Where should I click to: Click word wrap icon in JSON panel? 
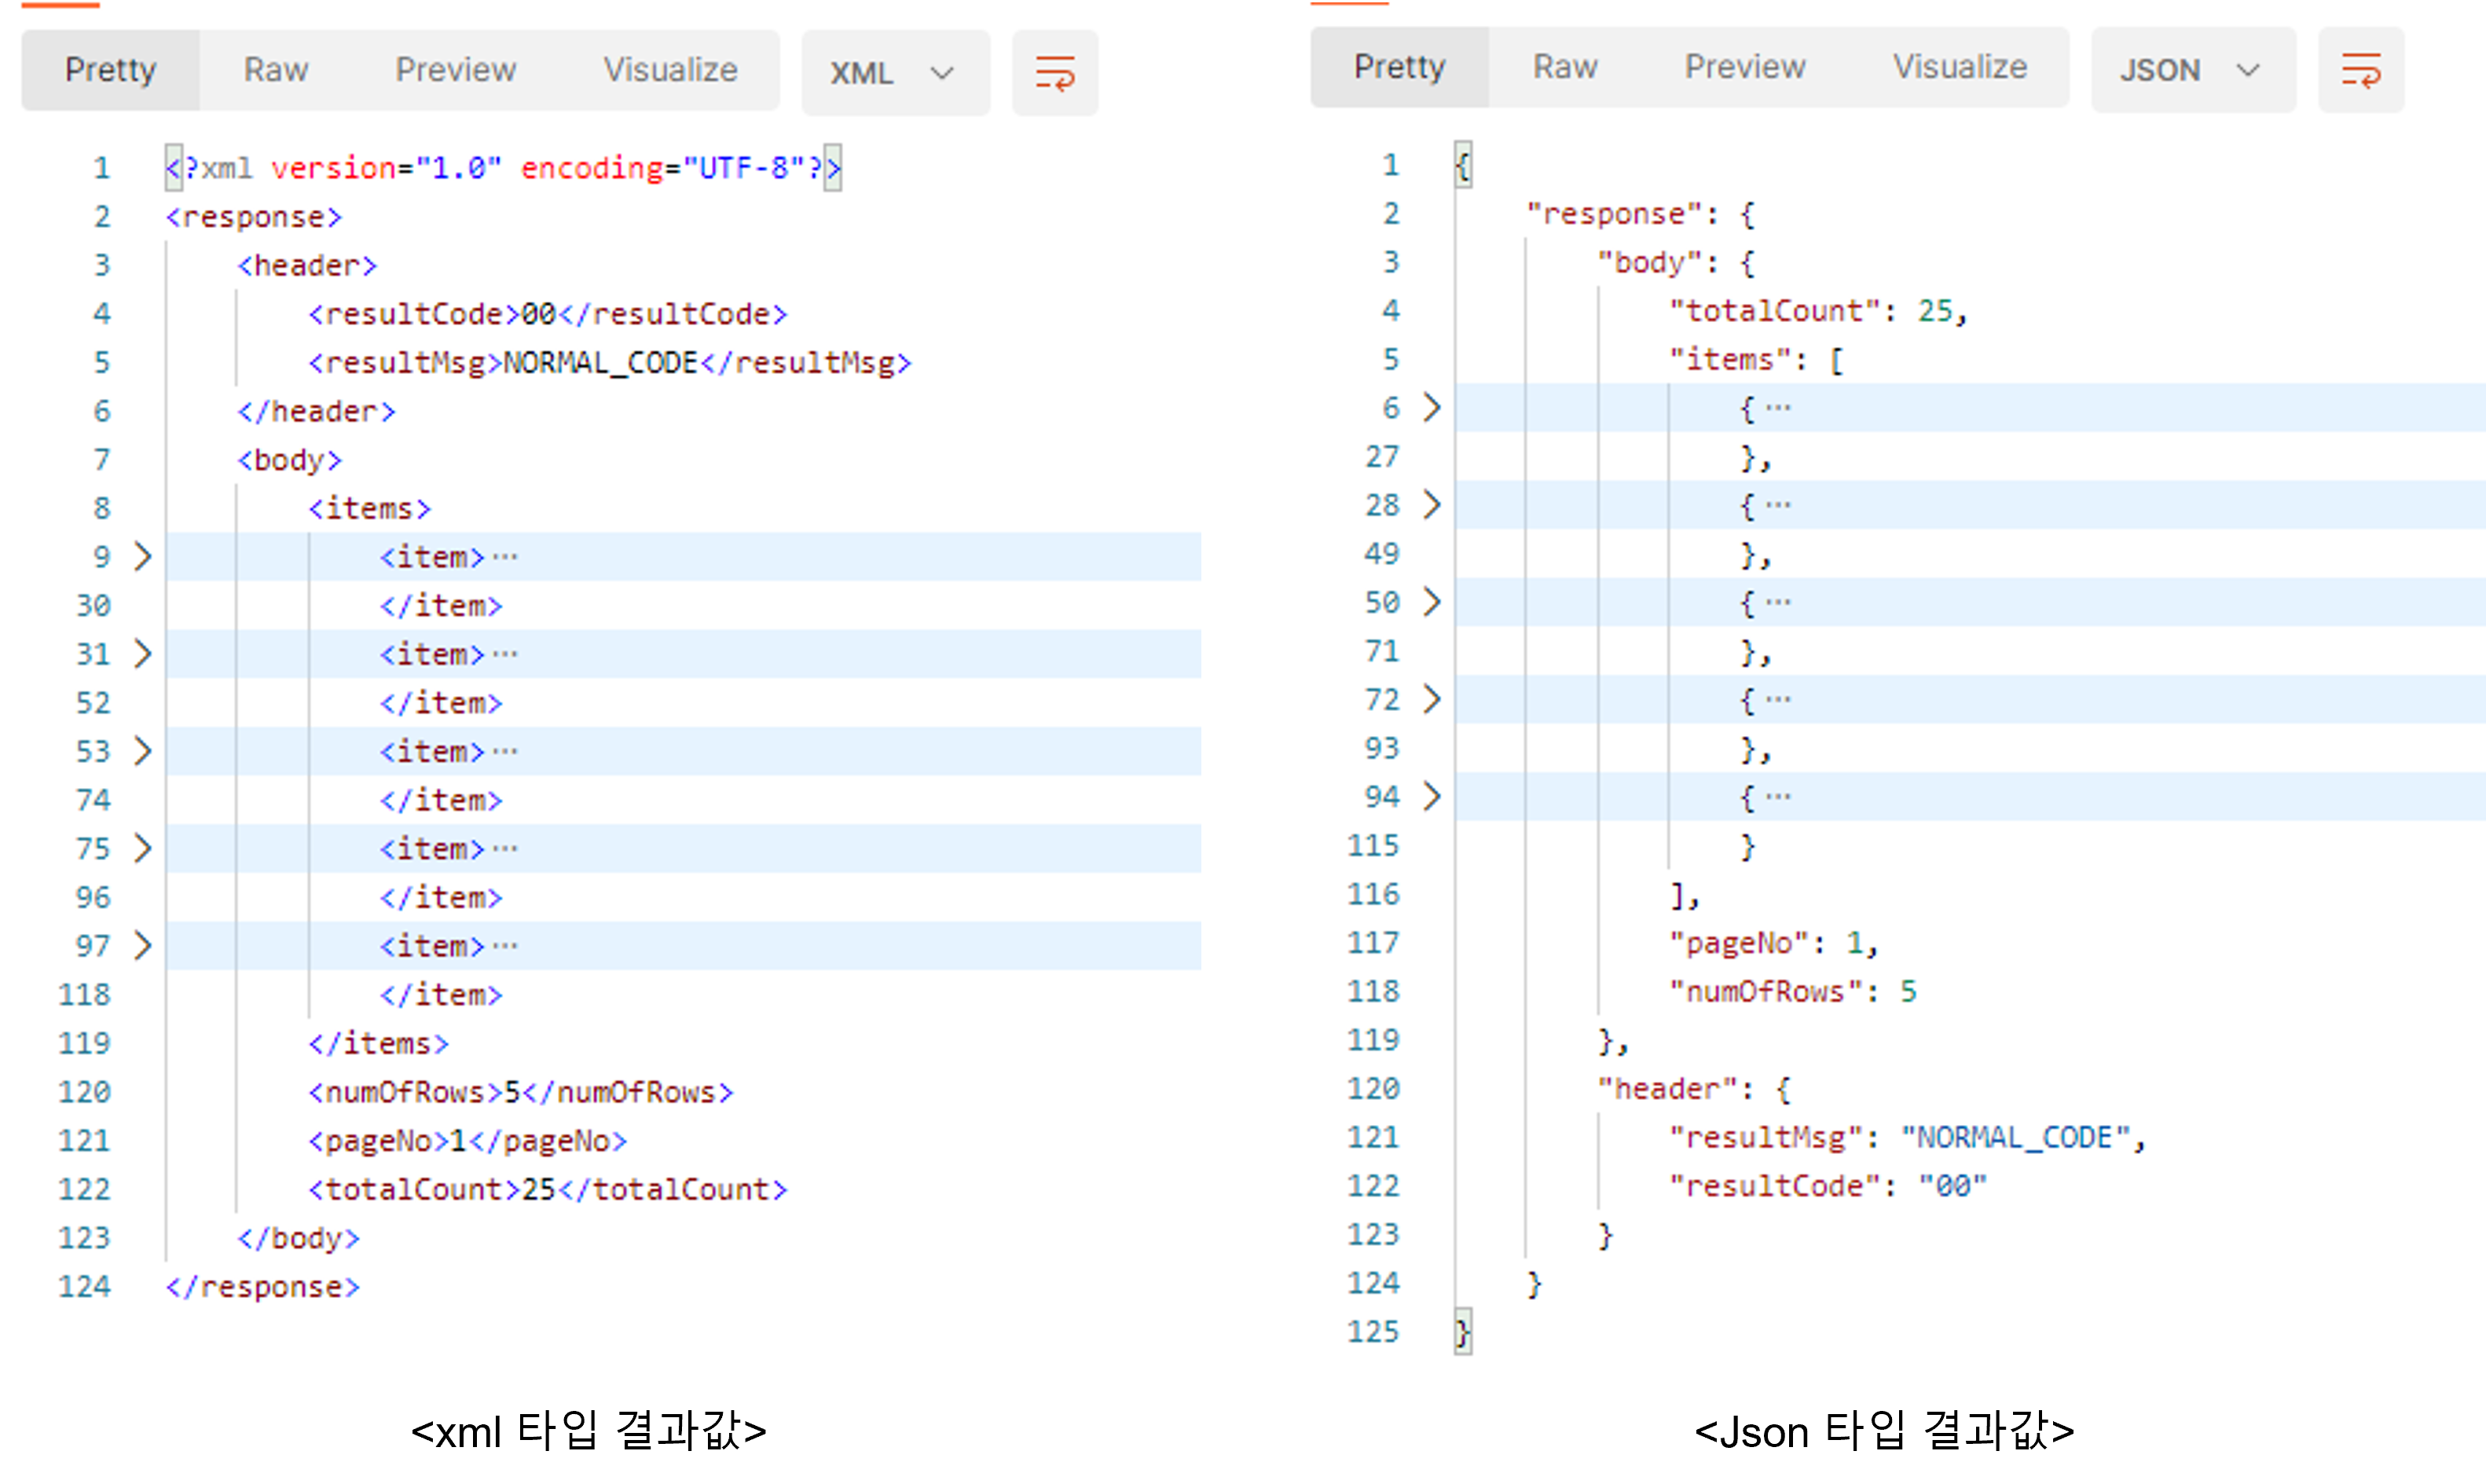coord(2360,70)
